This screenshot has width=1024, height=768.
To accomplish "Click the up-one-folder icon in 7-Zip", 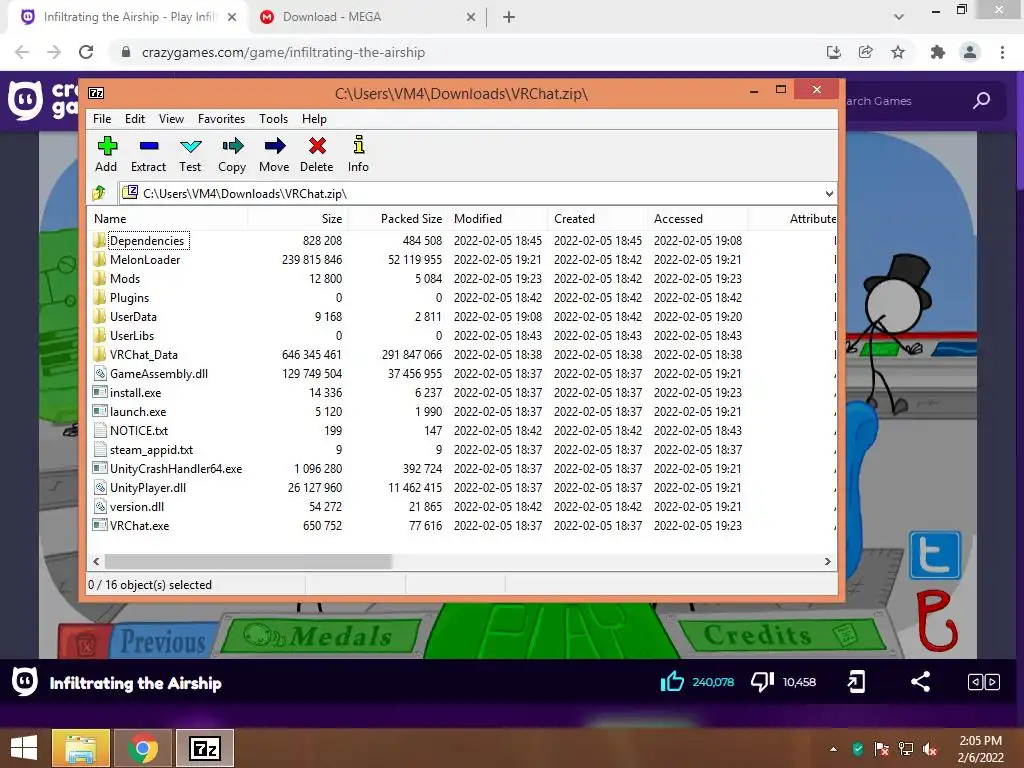I will click(99, 193).
